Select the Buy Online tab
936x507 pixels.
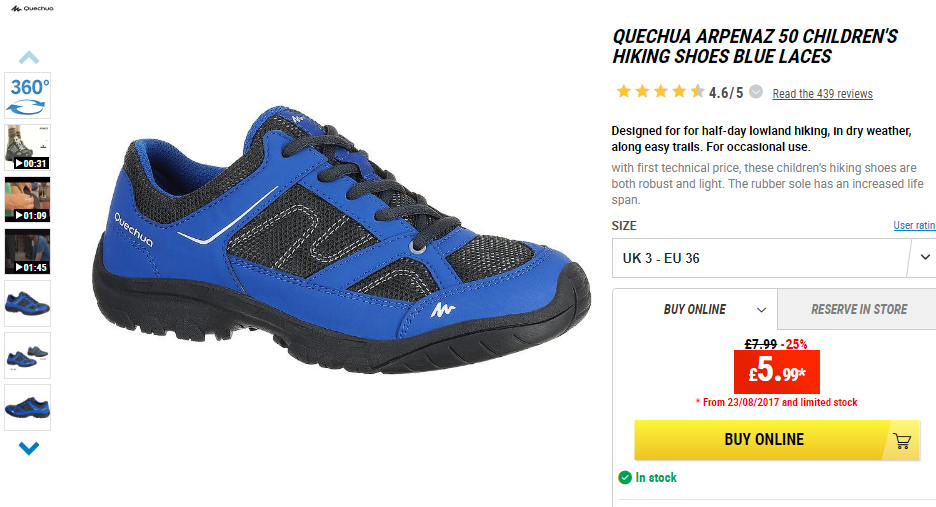695,309
